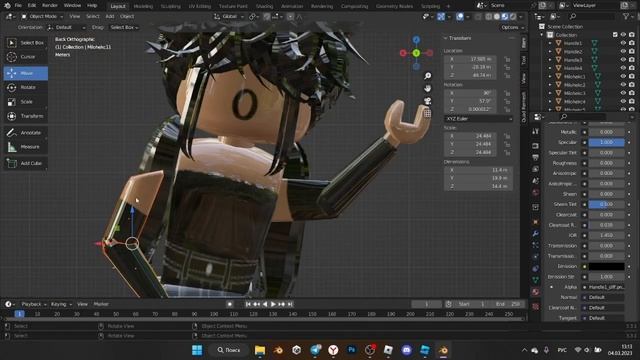The width and height of the screenshot is (640, 360).
Task: Open the Object Data green triangle tab
Action: 536,280
